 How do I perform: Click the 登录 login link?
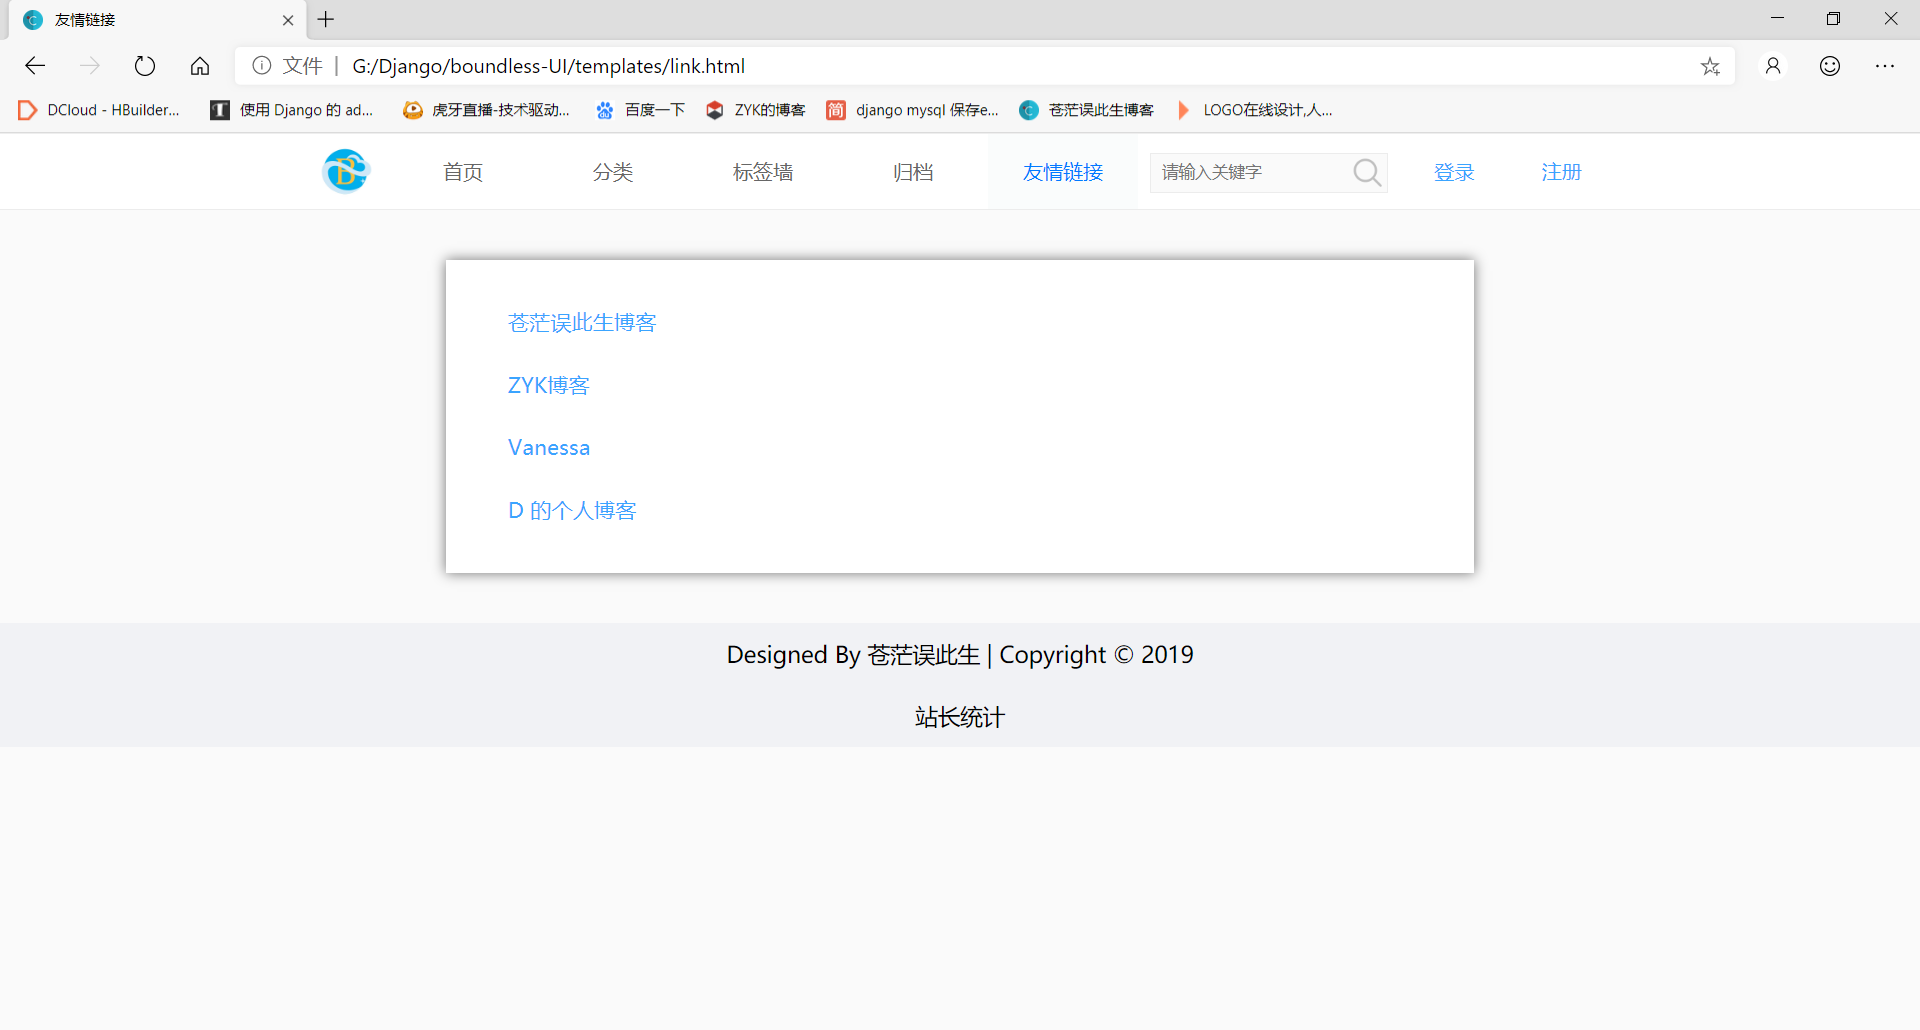[x=1454, y=172]
